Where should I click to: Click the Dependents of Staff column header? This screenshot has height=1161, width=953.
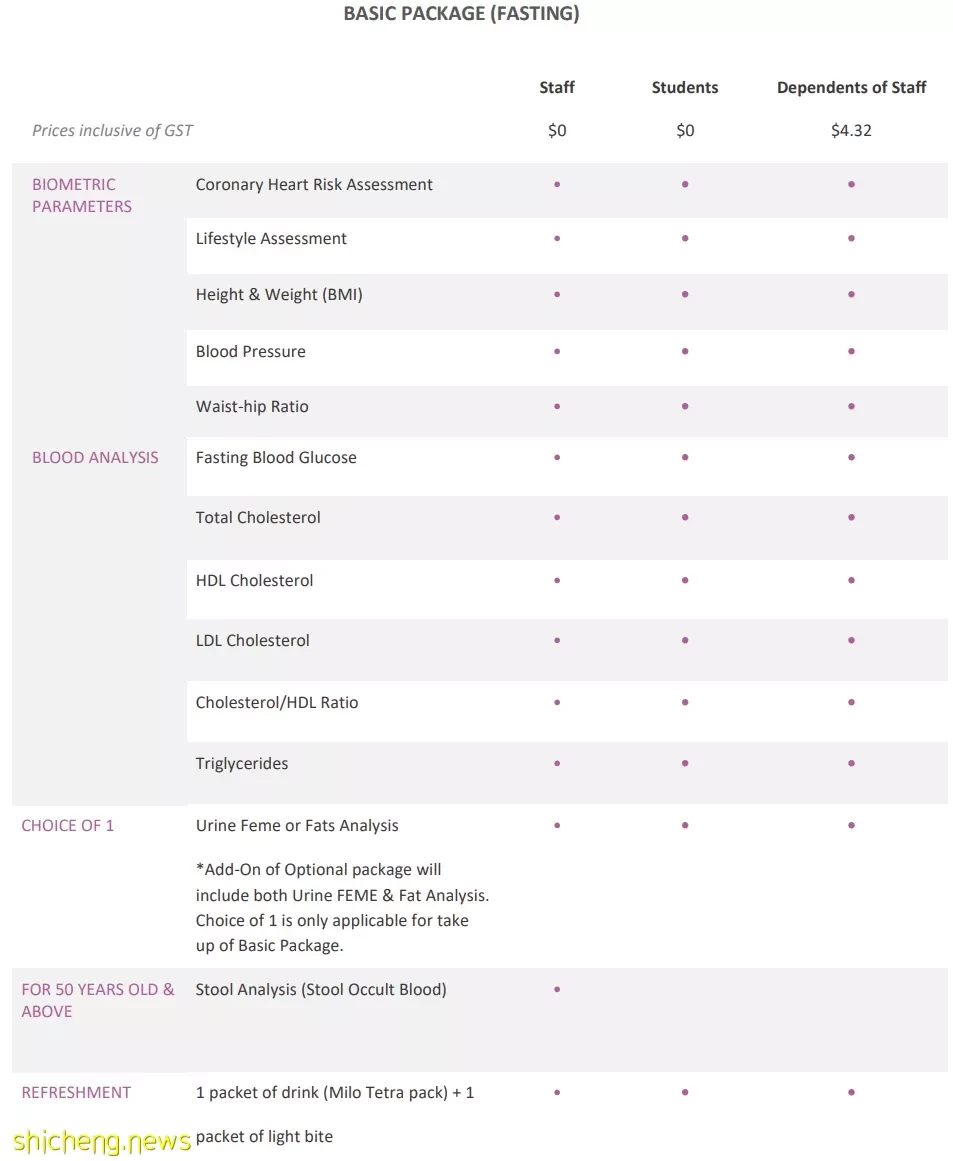[x=852, y=87]
